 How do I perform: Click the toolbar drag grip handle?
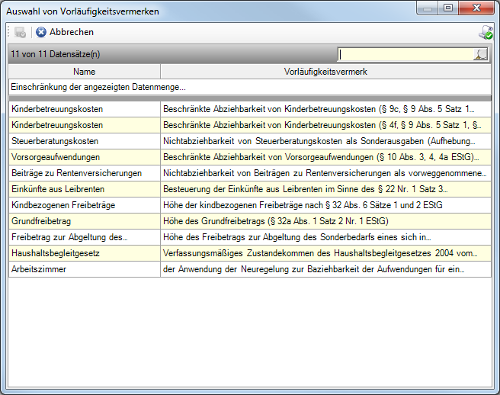9,32
